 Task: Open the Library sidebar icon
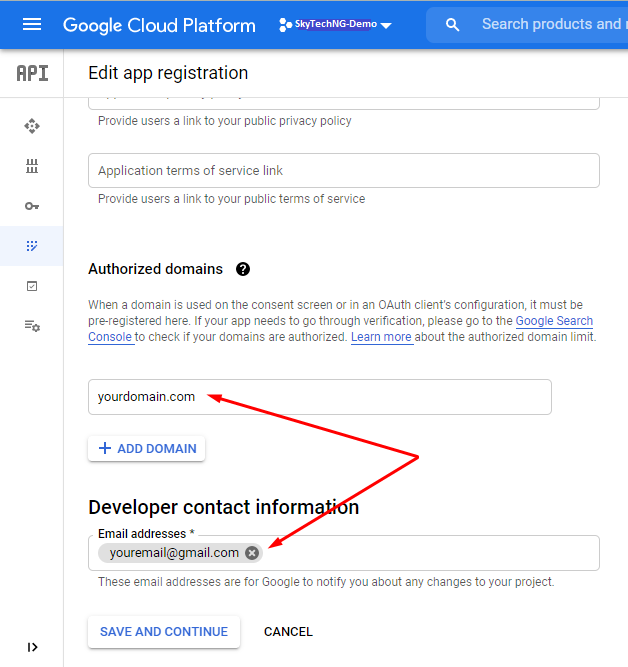click(32, 166)
